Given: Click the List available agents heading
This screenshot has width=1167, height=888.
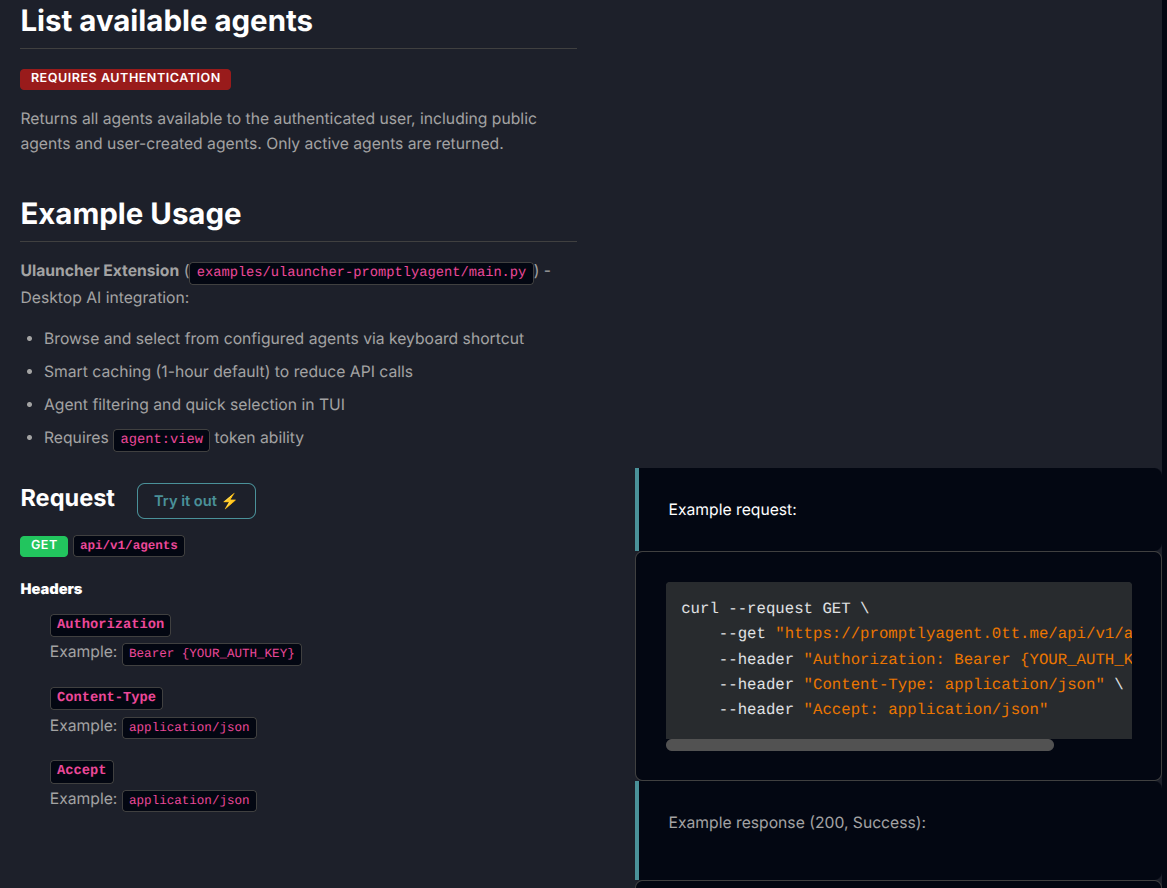Looking at the screenshot, I should pyautogui.click(x=167, y=21).
